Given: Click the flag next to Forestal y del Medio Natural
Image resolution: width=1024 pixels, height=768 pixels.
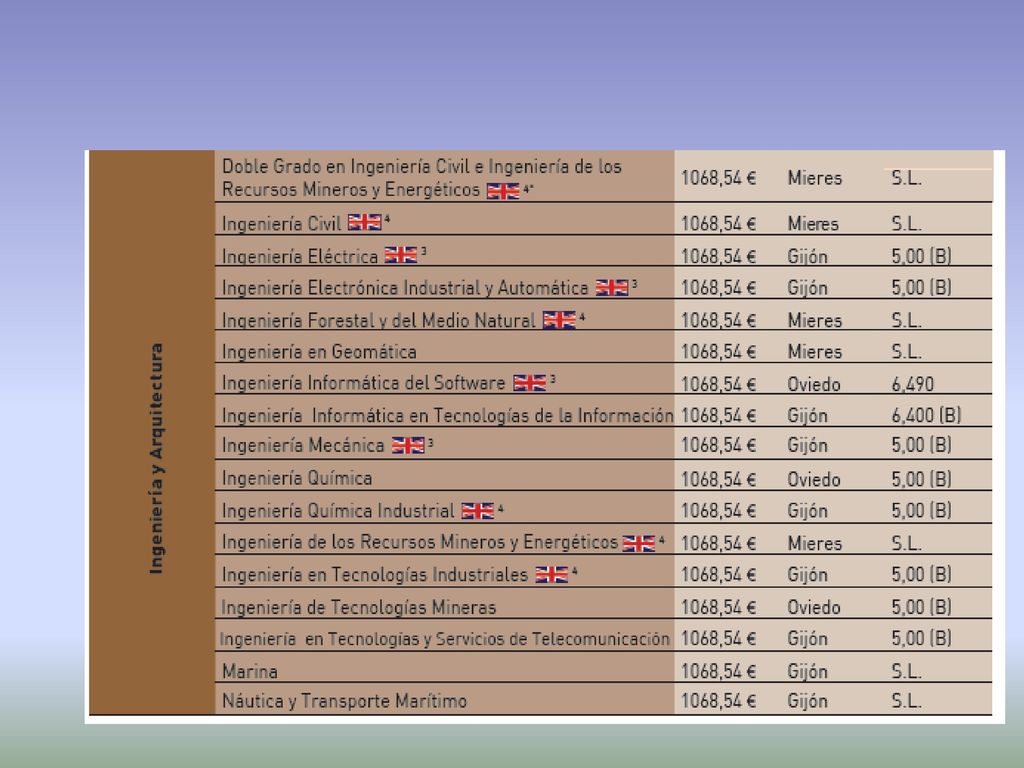Looking at the screenshot, I should [x=560, y=320].
